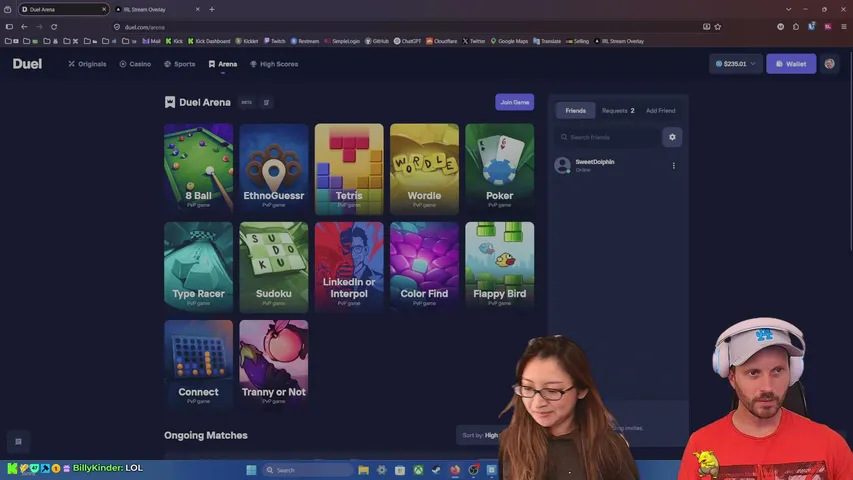Choose the Sudoku game card
The width and height of the screenshot is (853, 480).
pyautogui.click(x=274, y=267)
